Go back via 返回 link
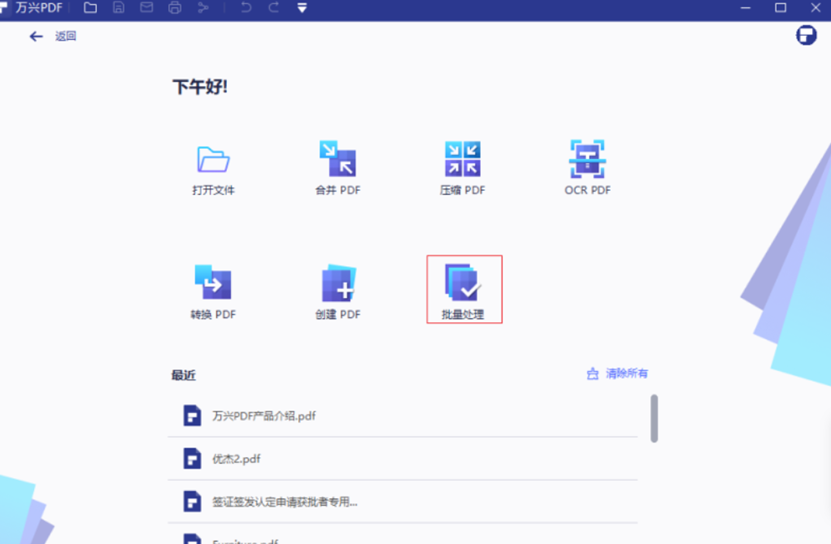This screenshot has width=831, height=544. click(x=66, y=36)
